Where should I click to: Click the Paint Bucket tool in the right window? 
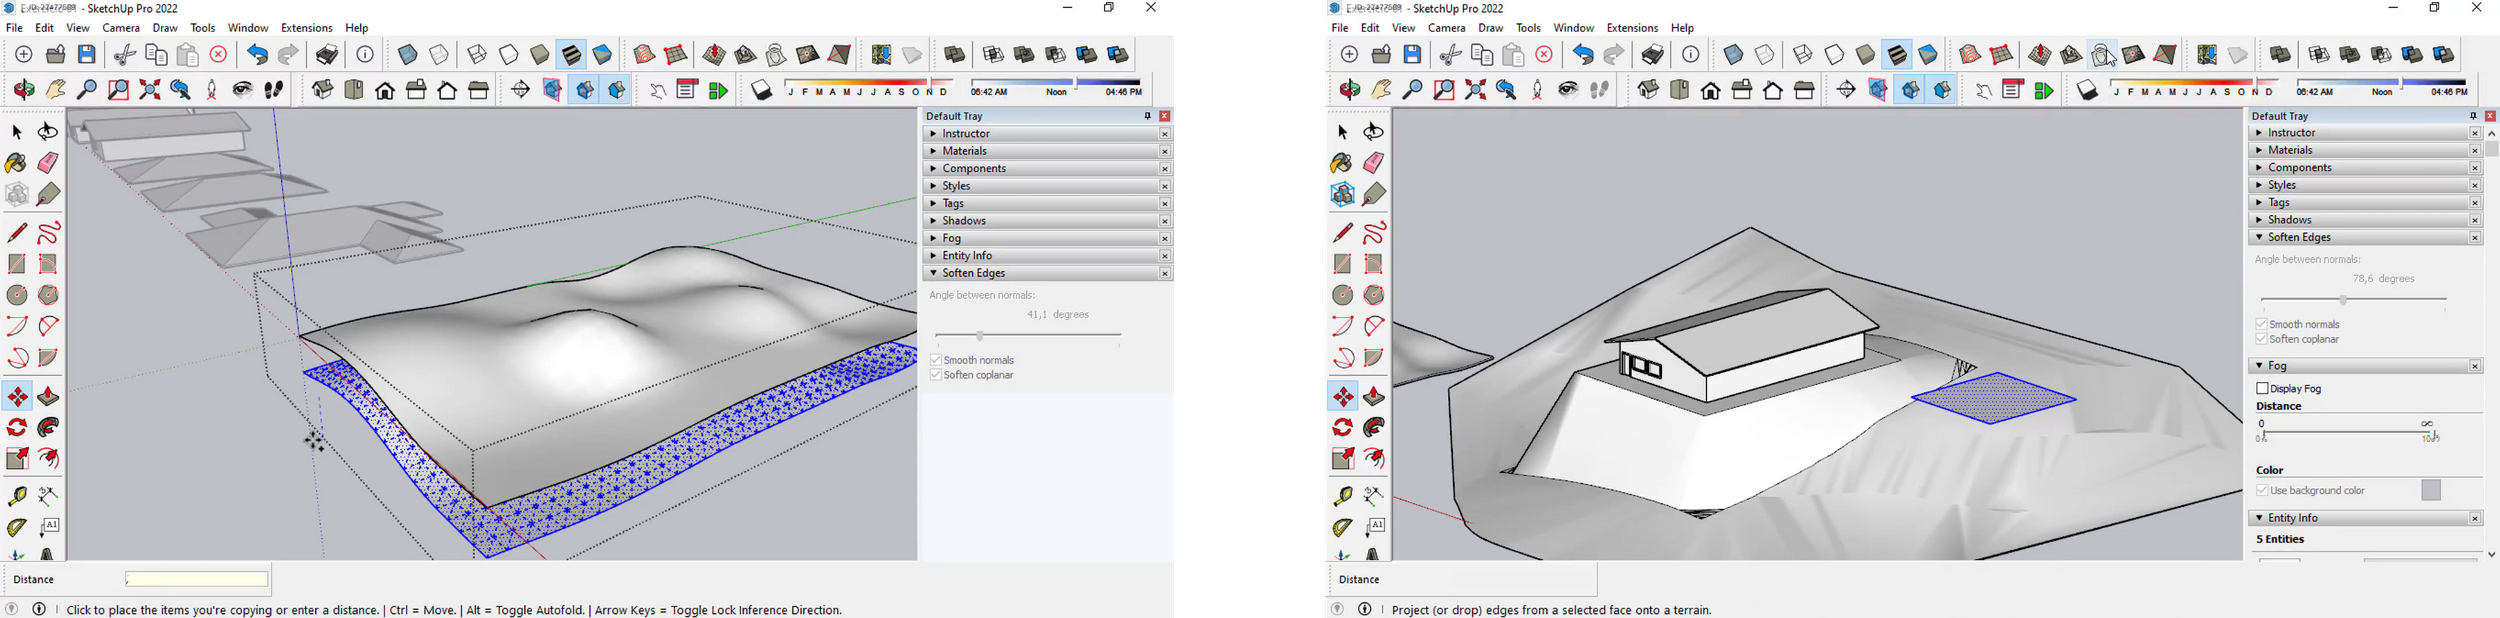1342,163
